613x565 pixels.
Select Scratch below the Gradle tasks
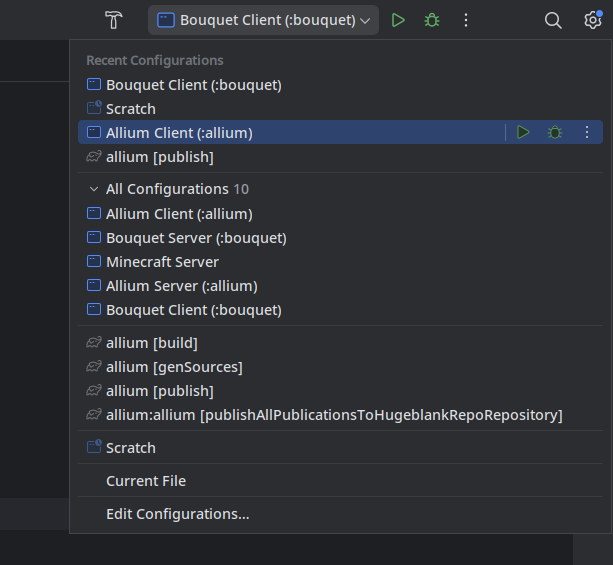pos(340,448)
